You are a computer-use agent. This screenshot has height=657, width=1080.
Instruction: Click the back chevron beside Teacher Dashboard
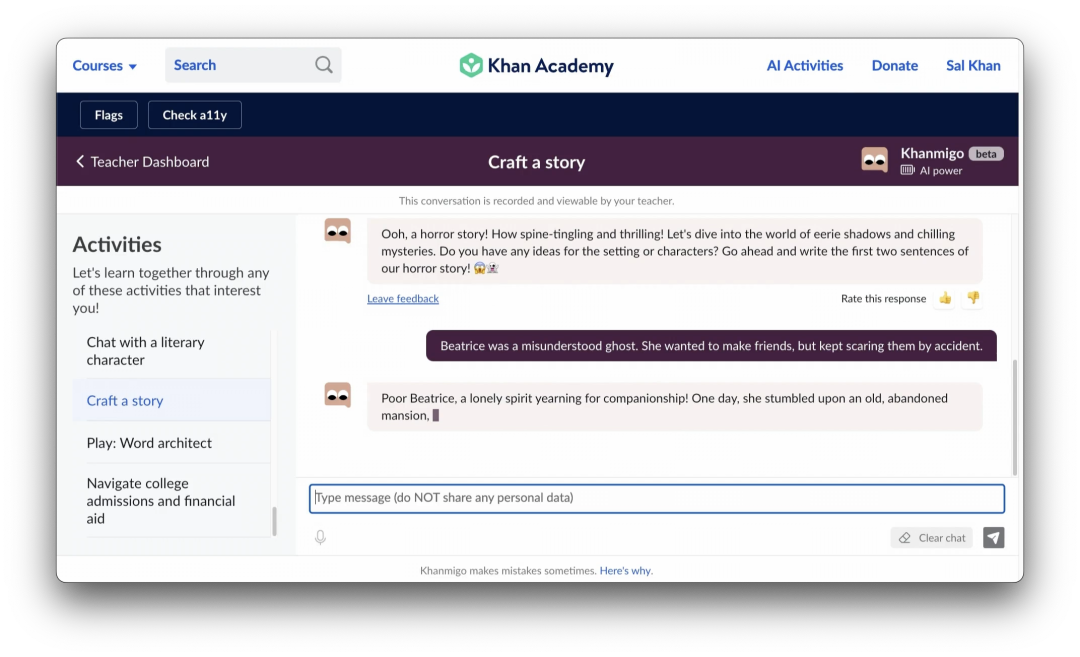point(80,161)
